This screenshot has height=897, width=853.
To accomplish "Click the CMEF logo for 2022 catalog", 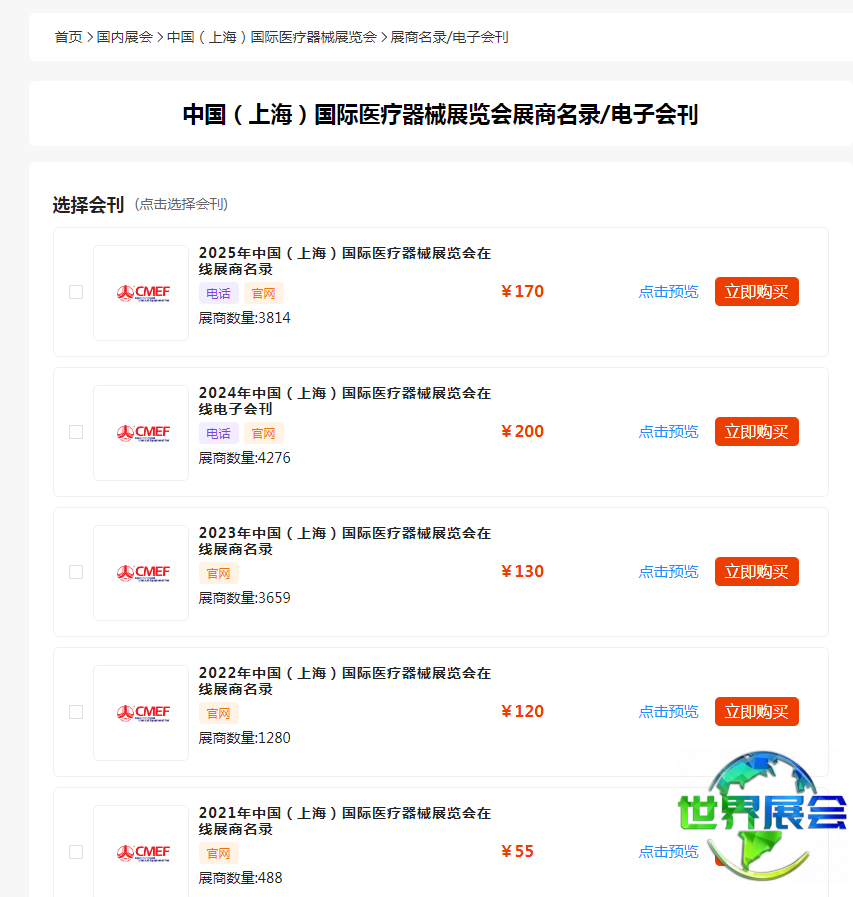I will tap(141, 713).
